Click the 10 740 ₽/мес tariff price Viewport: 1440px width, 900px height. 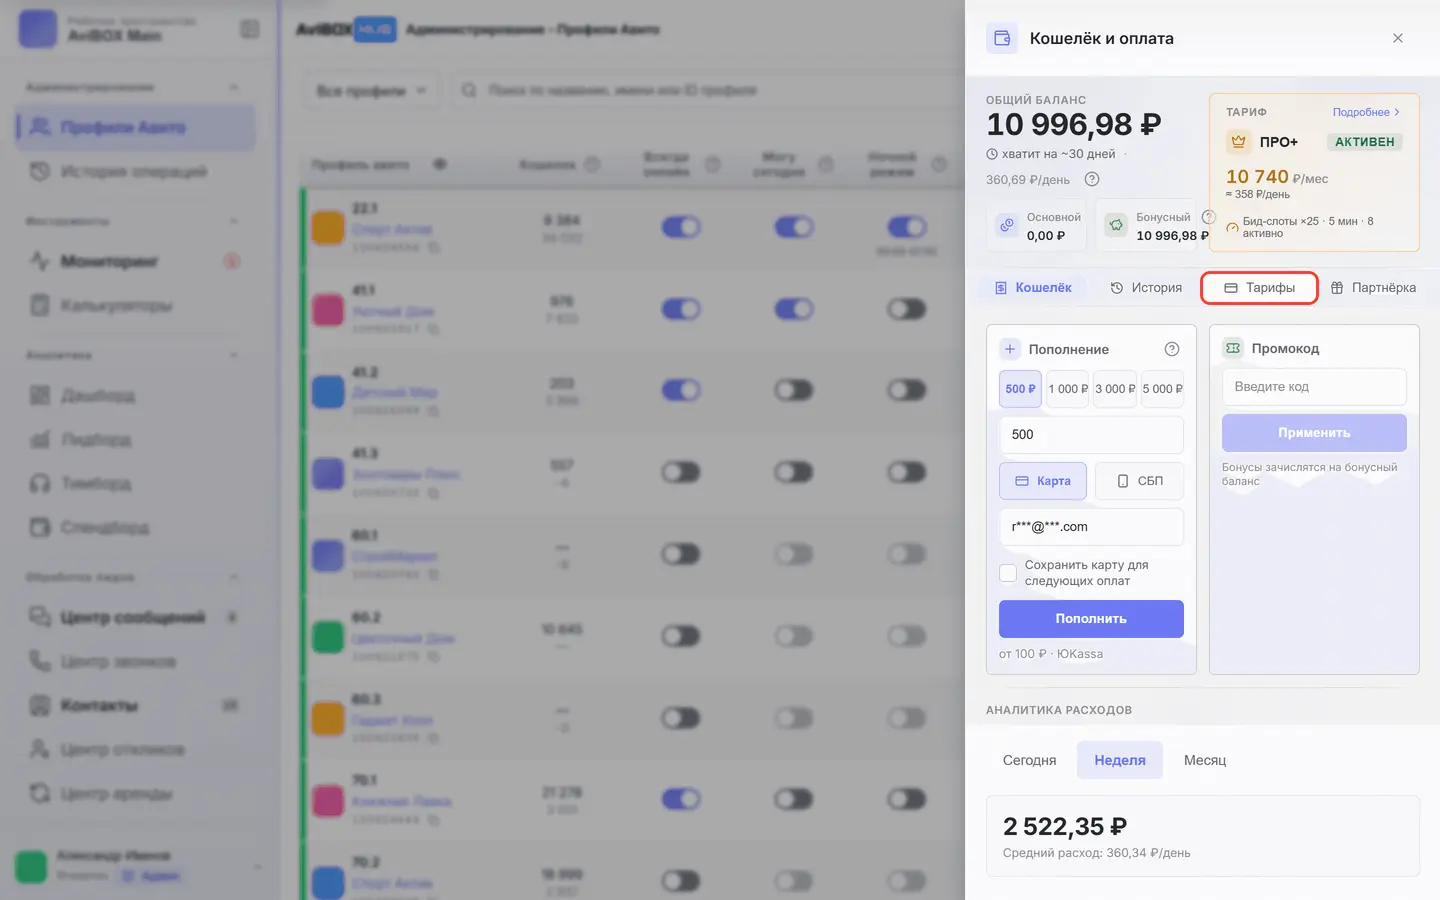[1277, 177]
